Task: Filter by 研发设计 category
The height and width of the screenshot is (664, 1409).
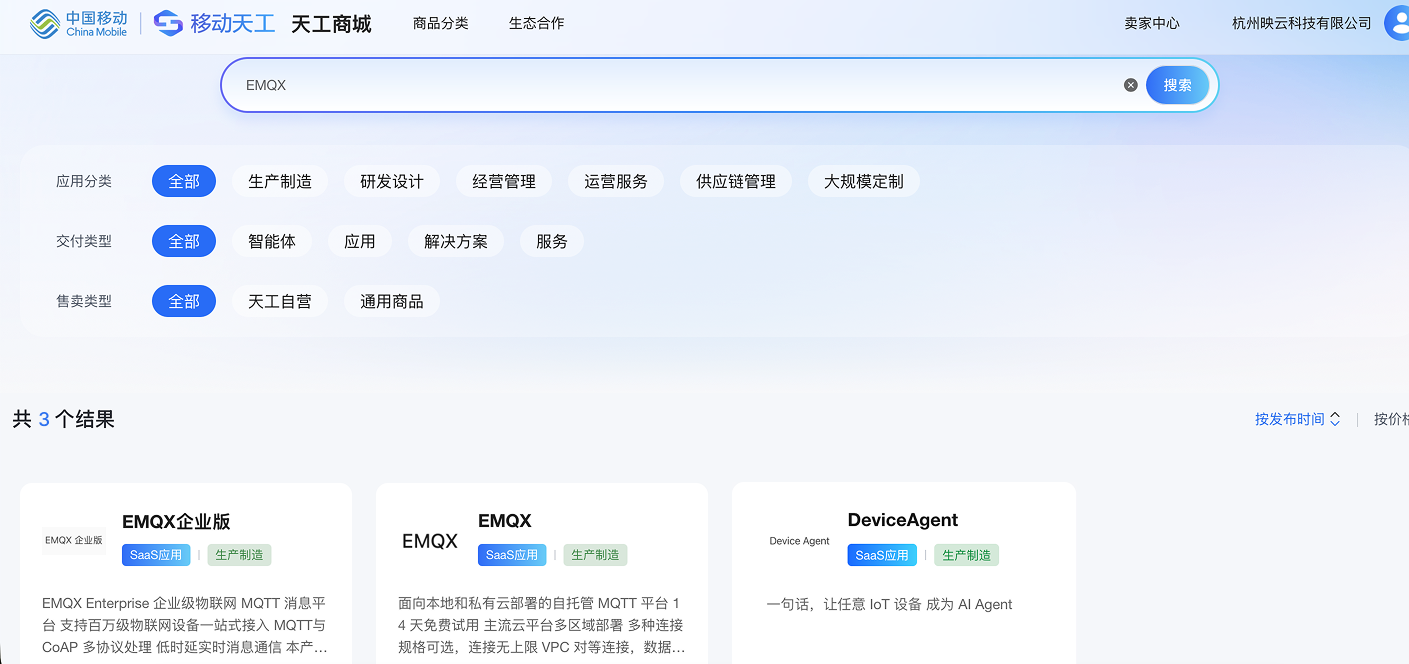Action: (392, 181)
